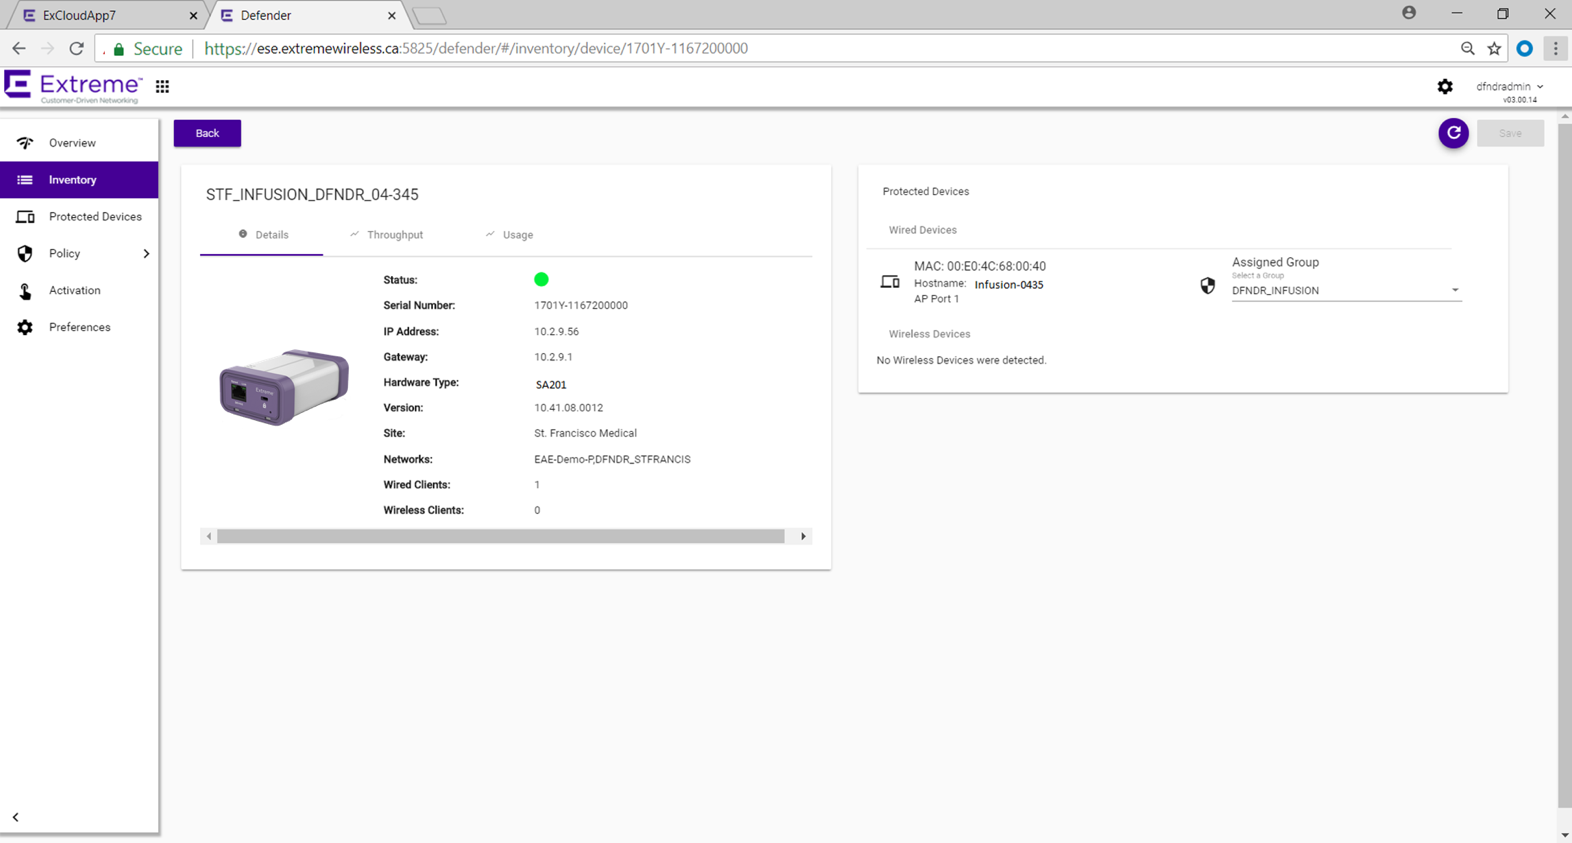Click the version value 10.41.08.0012
Image resolution: width=1572 pixels, height=843 pixels.
(x=568, y=408)
